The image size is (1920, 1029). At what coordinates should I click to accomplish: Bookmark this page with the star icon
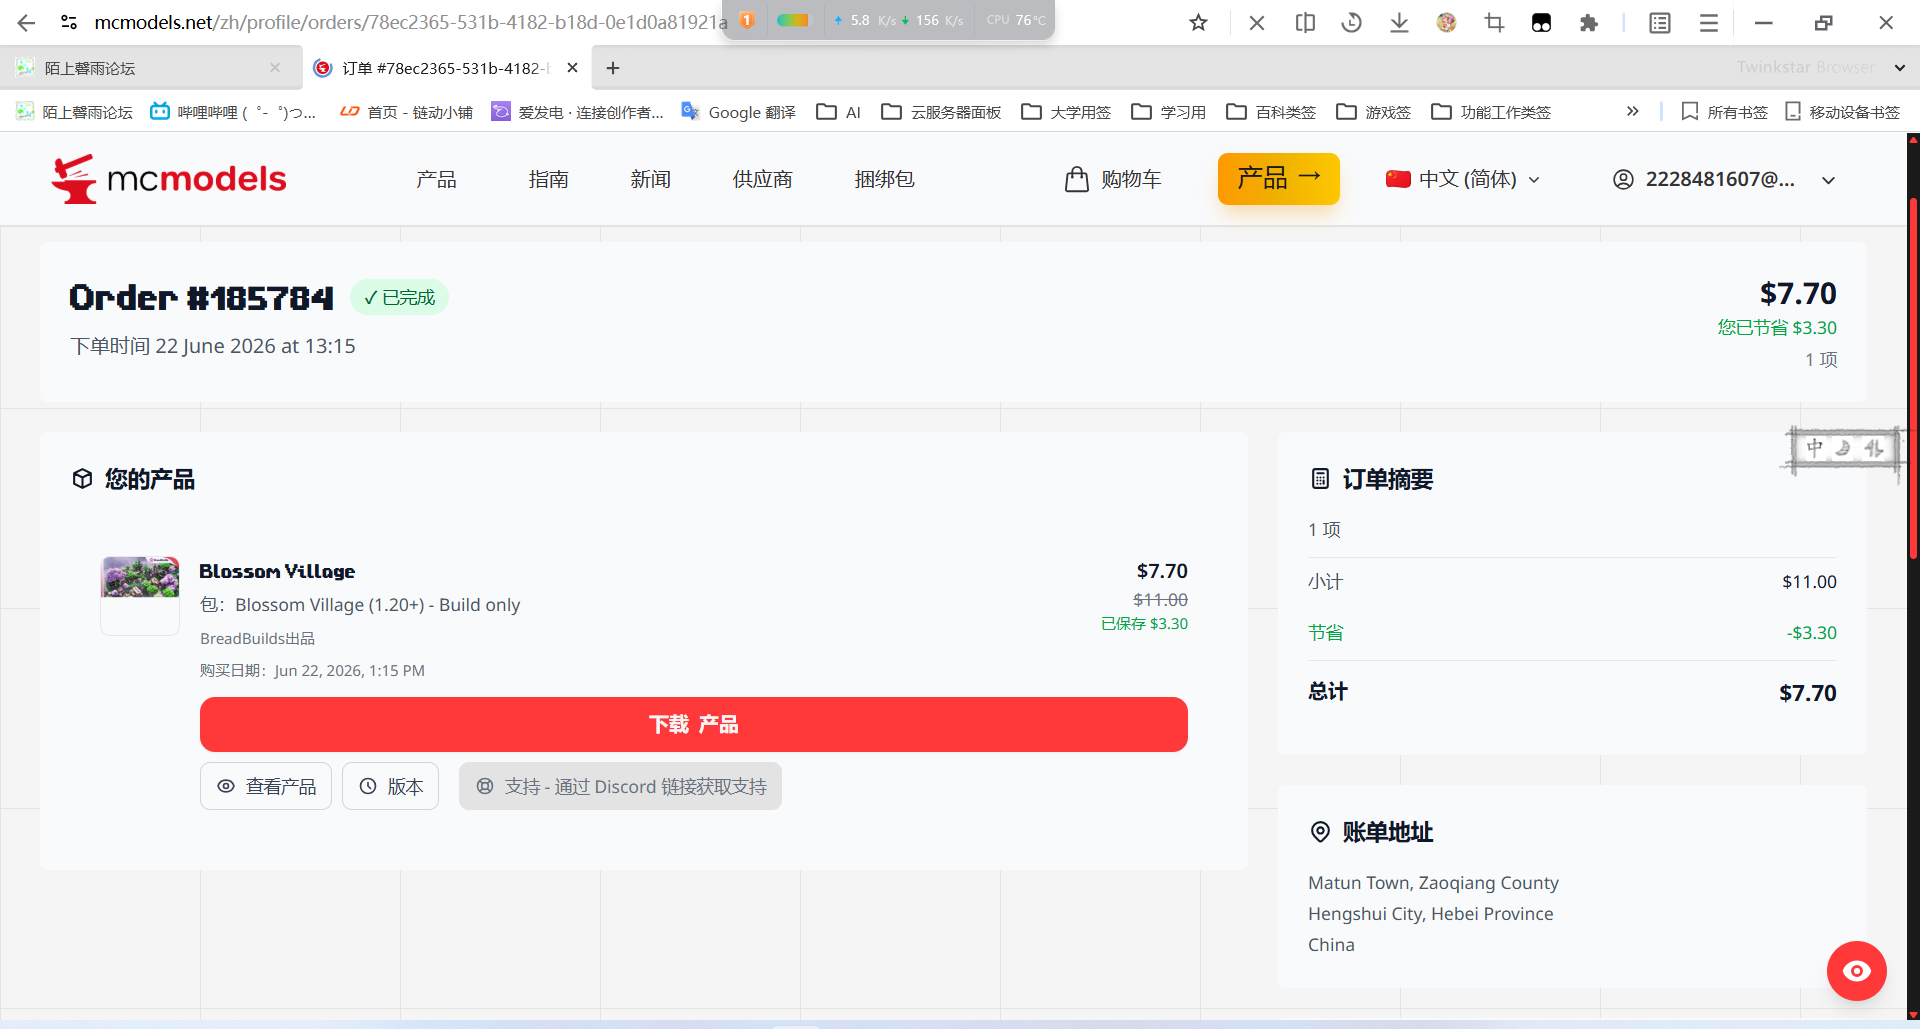[1198, 22]
